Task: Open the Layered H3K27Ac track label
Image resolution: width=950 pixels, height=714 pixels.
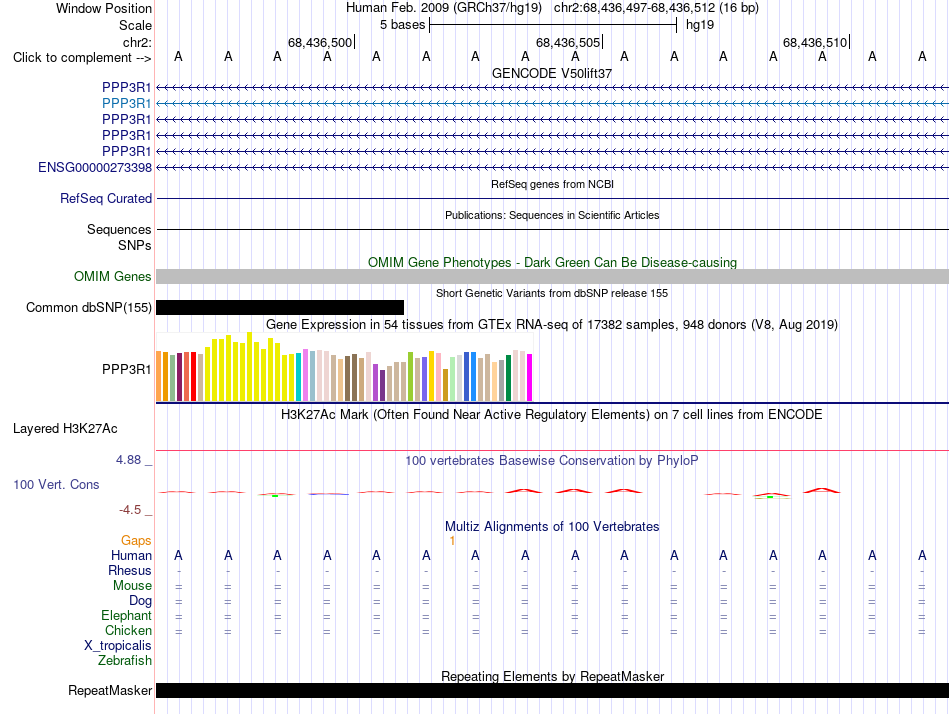Action: [x=65, y=429]
